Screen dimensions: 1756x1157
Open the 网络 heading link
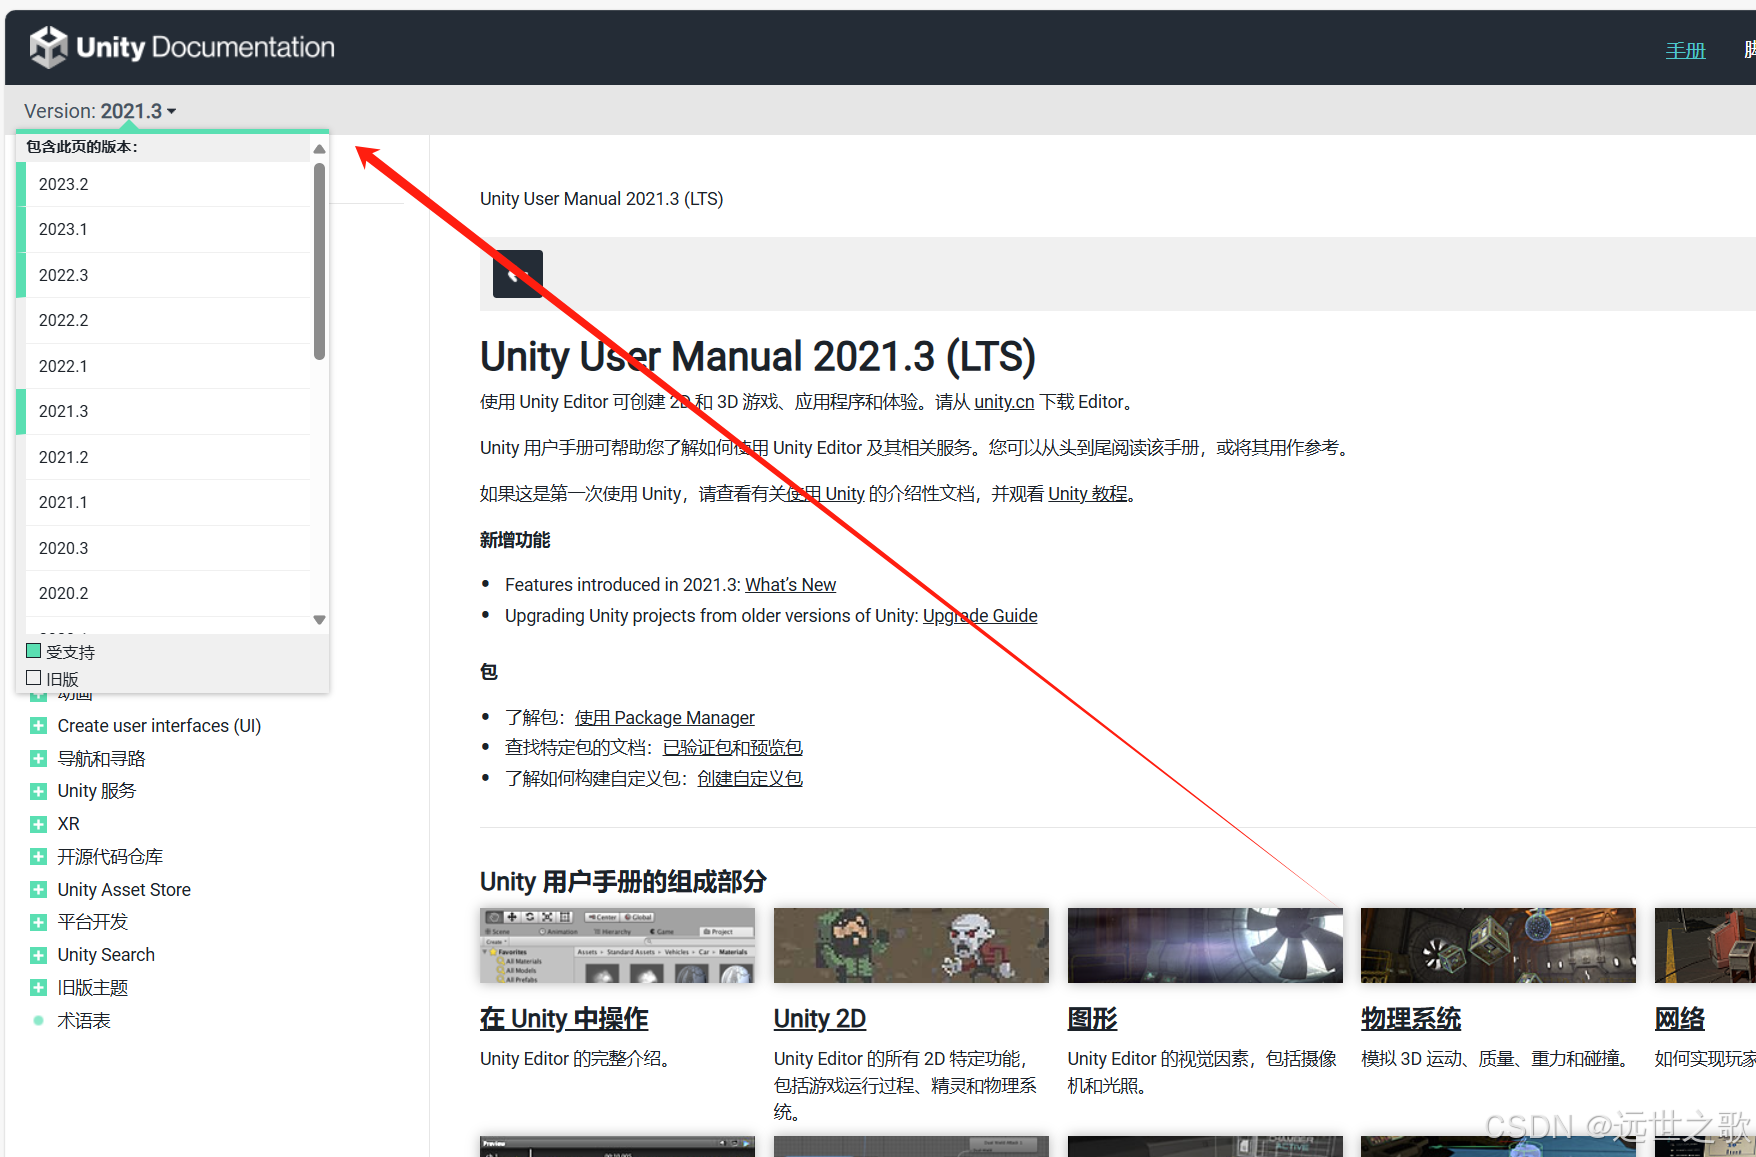(x=1679, y=1019)
